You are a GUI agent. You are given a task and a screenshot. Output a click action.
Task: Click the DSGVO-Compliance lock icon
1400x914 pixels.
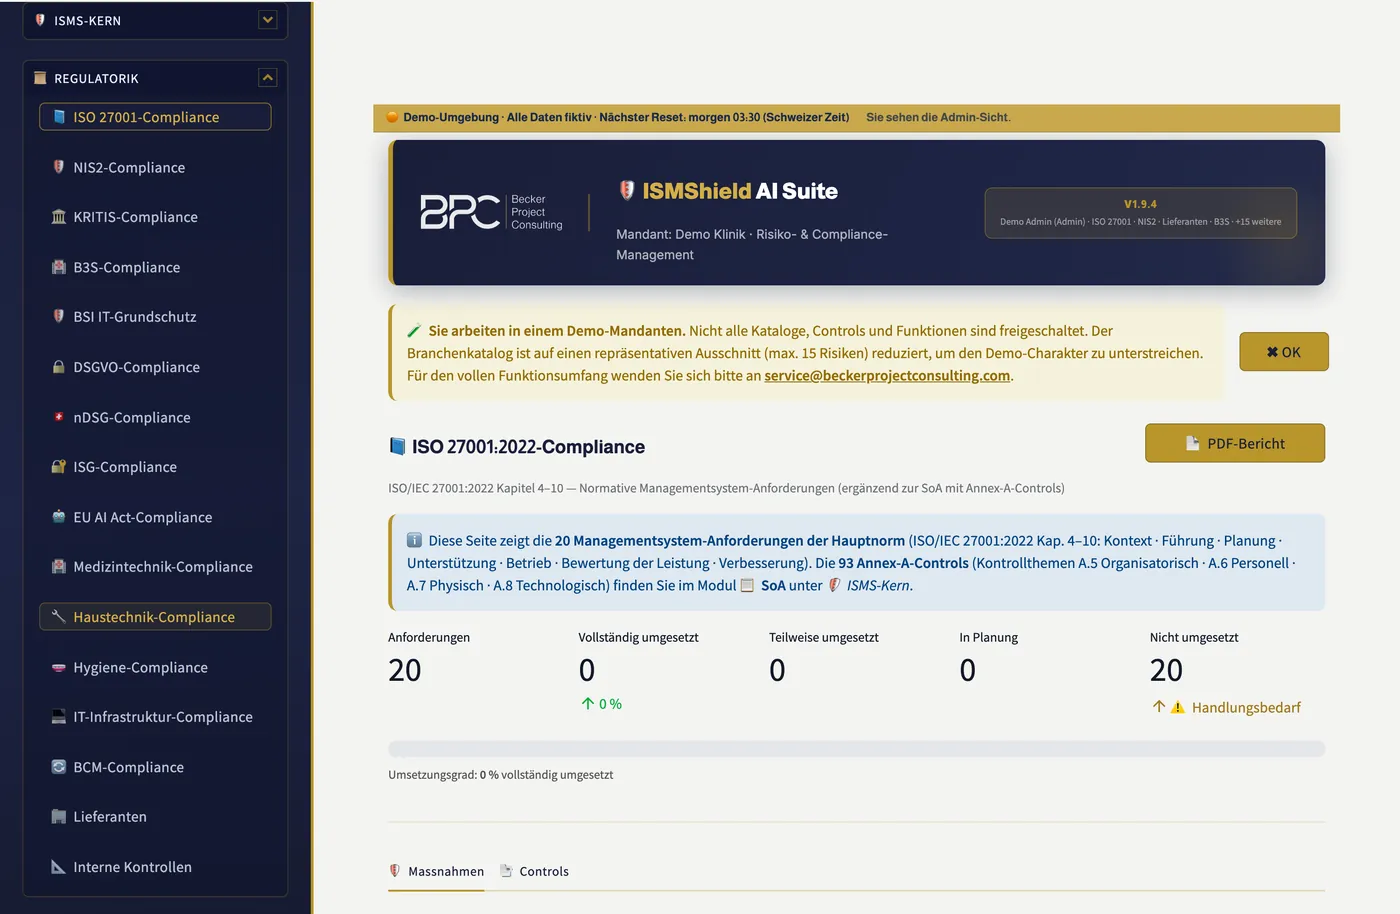pyautogui.click(x=59, y=367)
